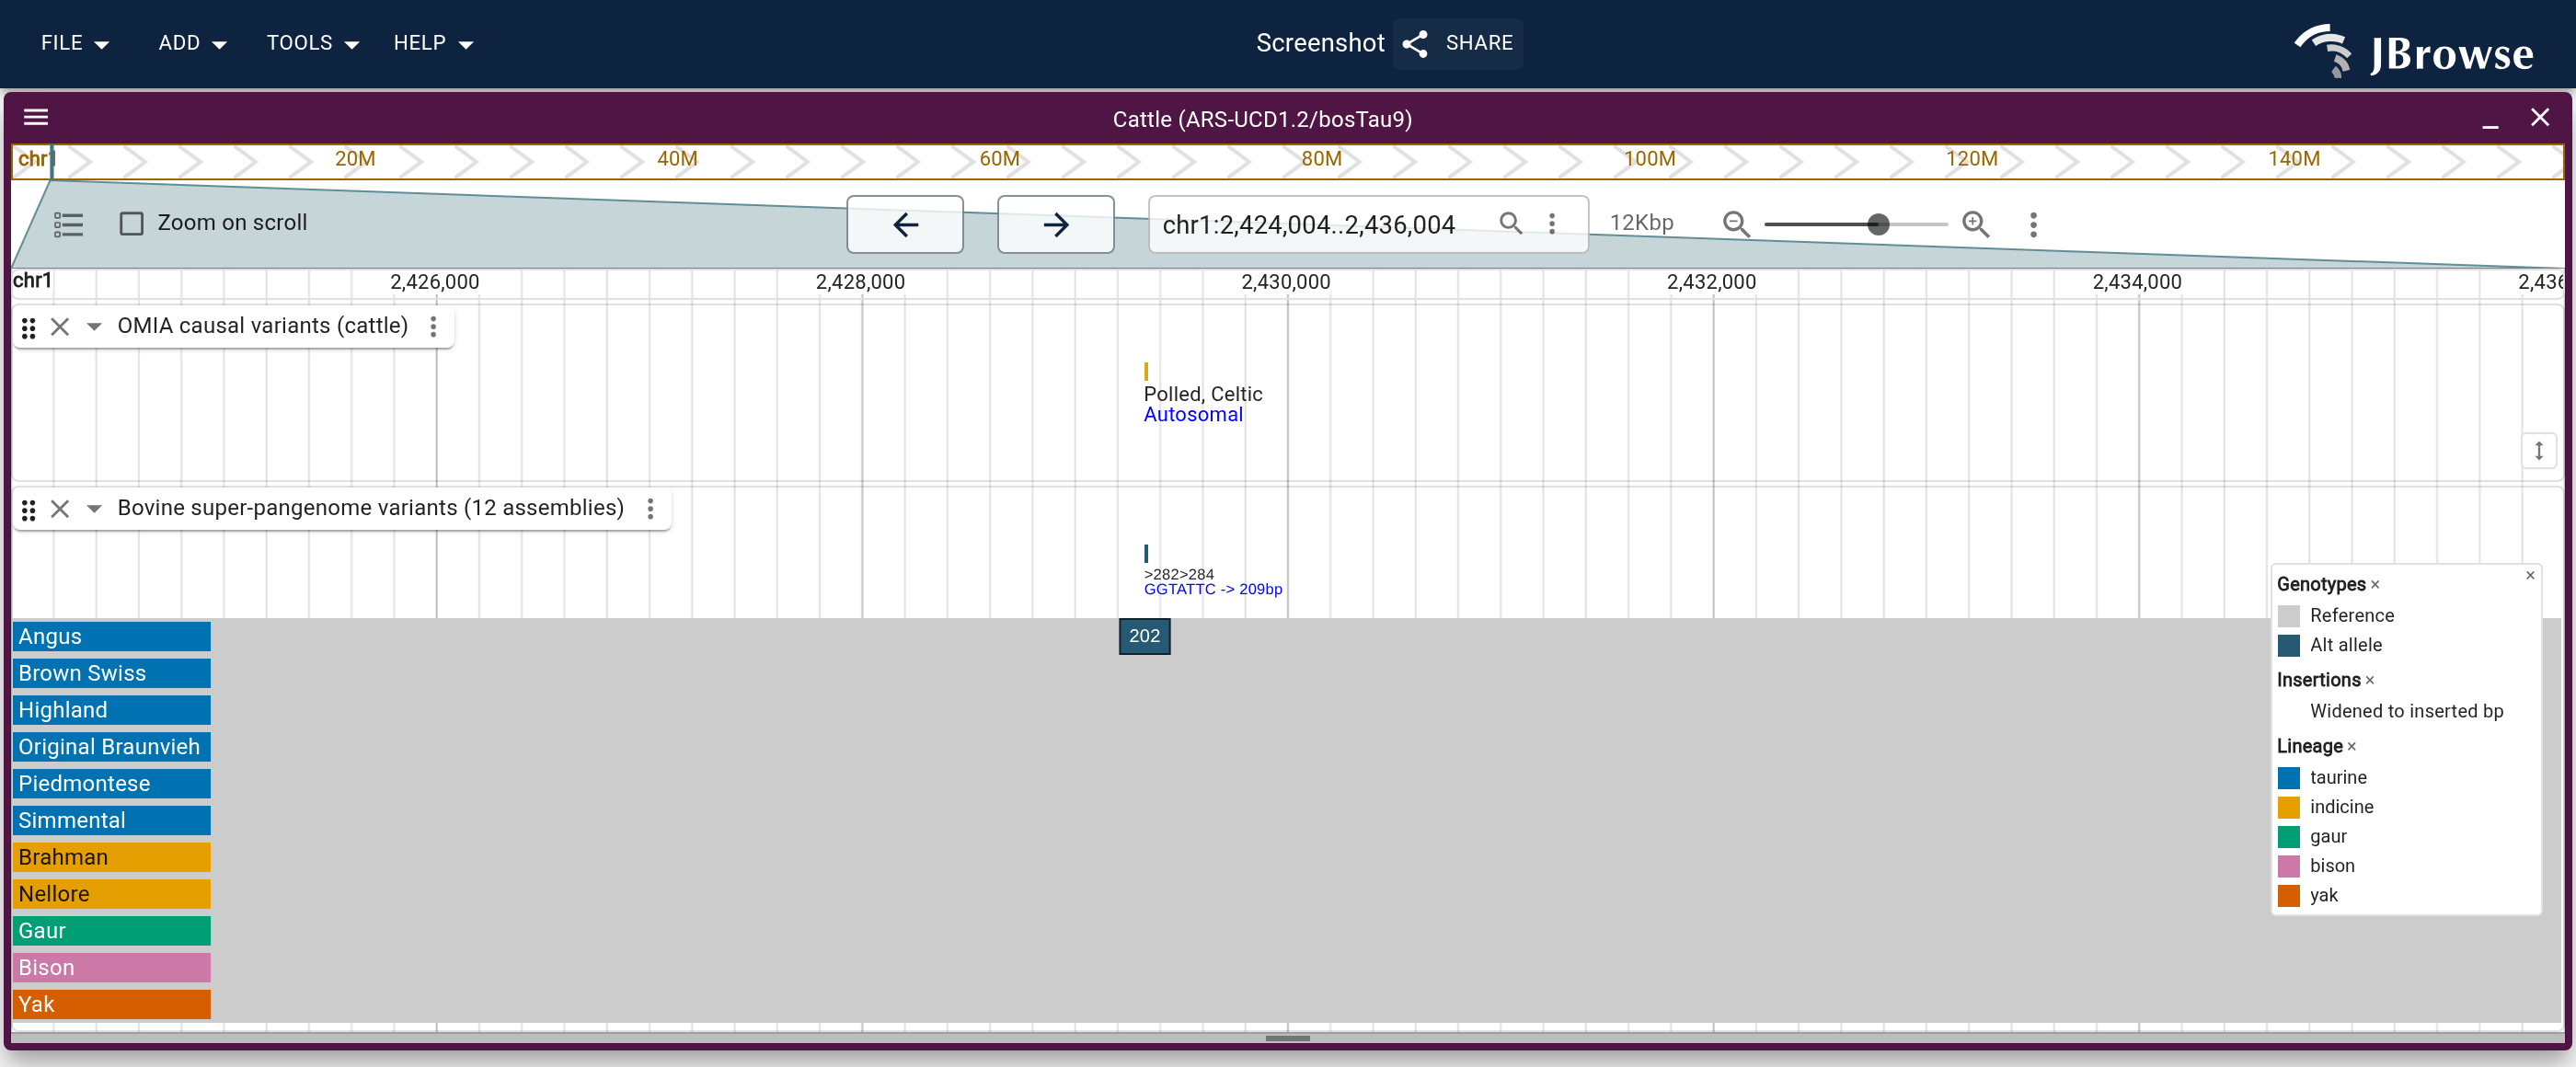
Task: Select the Brahman sample row label
Action: pyautogui.click(x=112, y=858)
